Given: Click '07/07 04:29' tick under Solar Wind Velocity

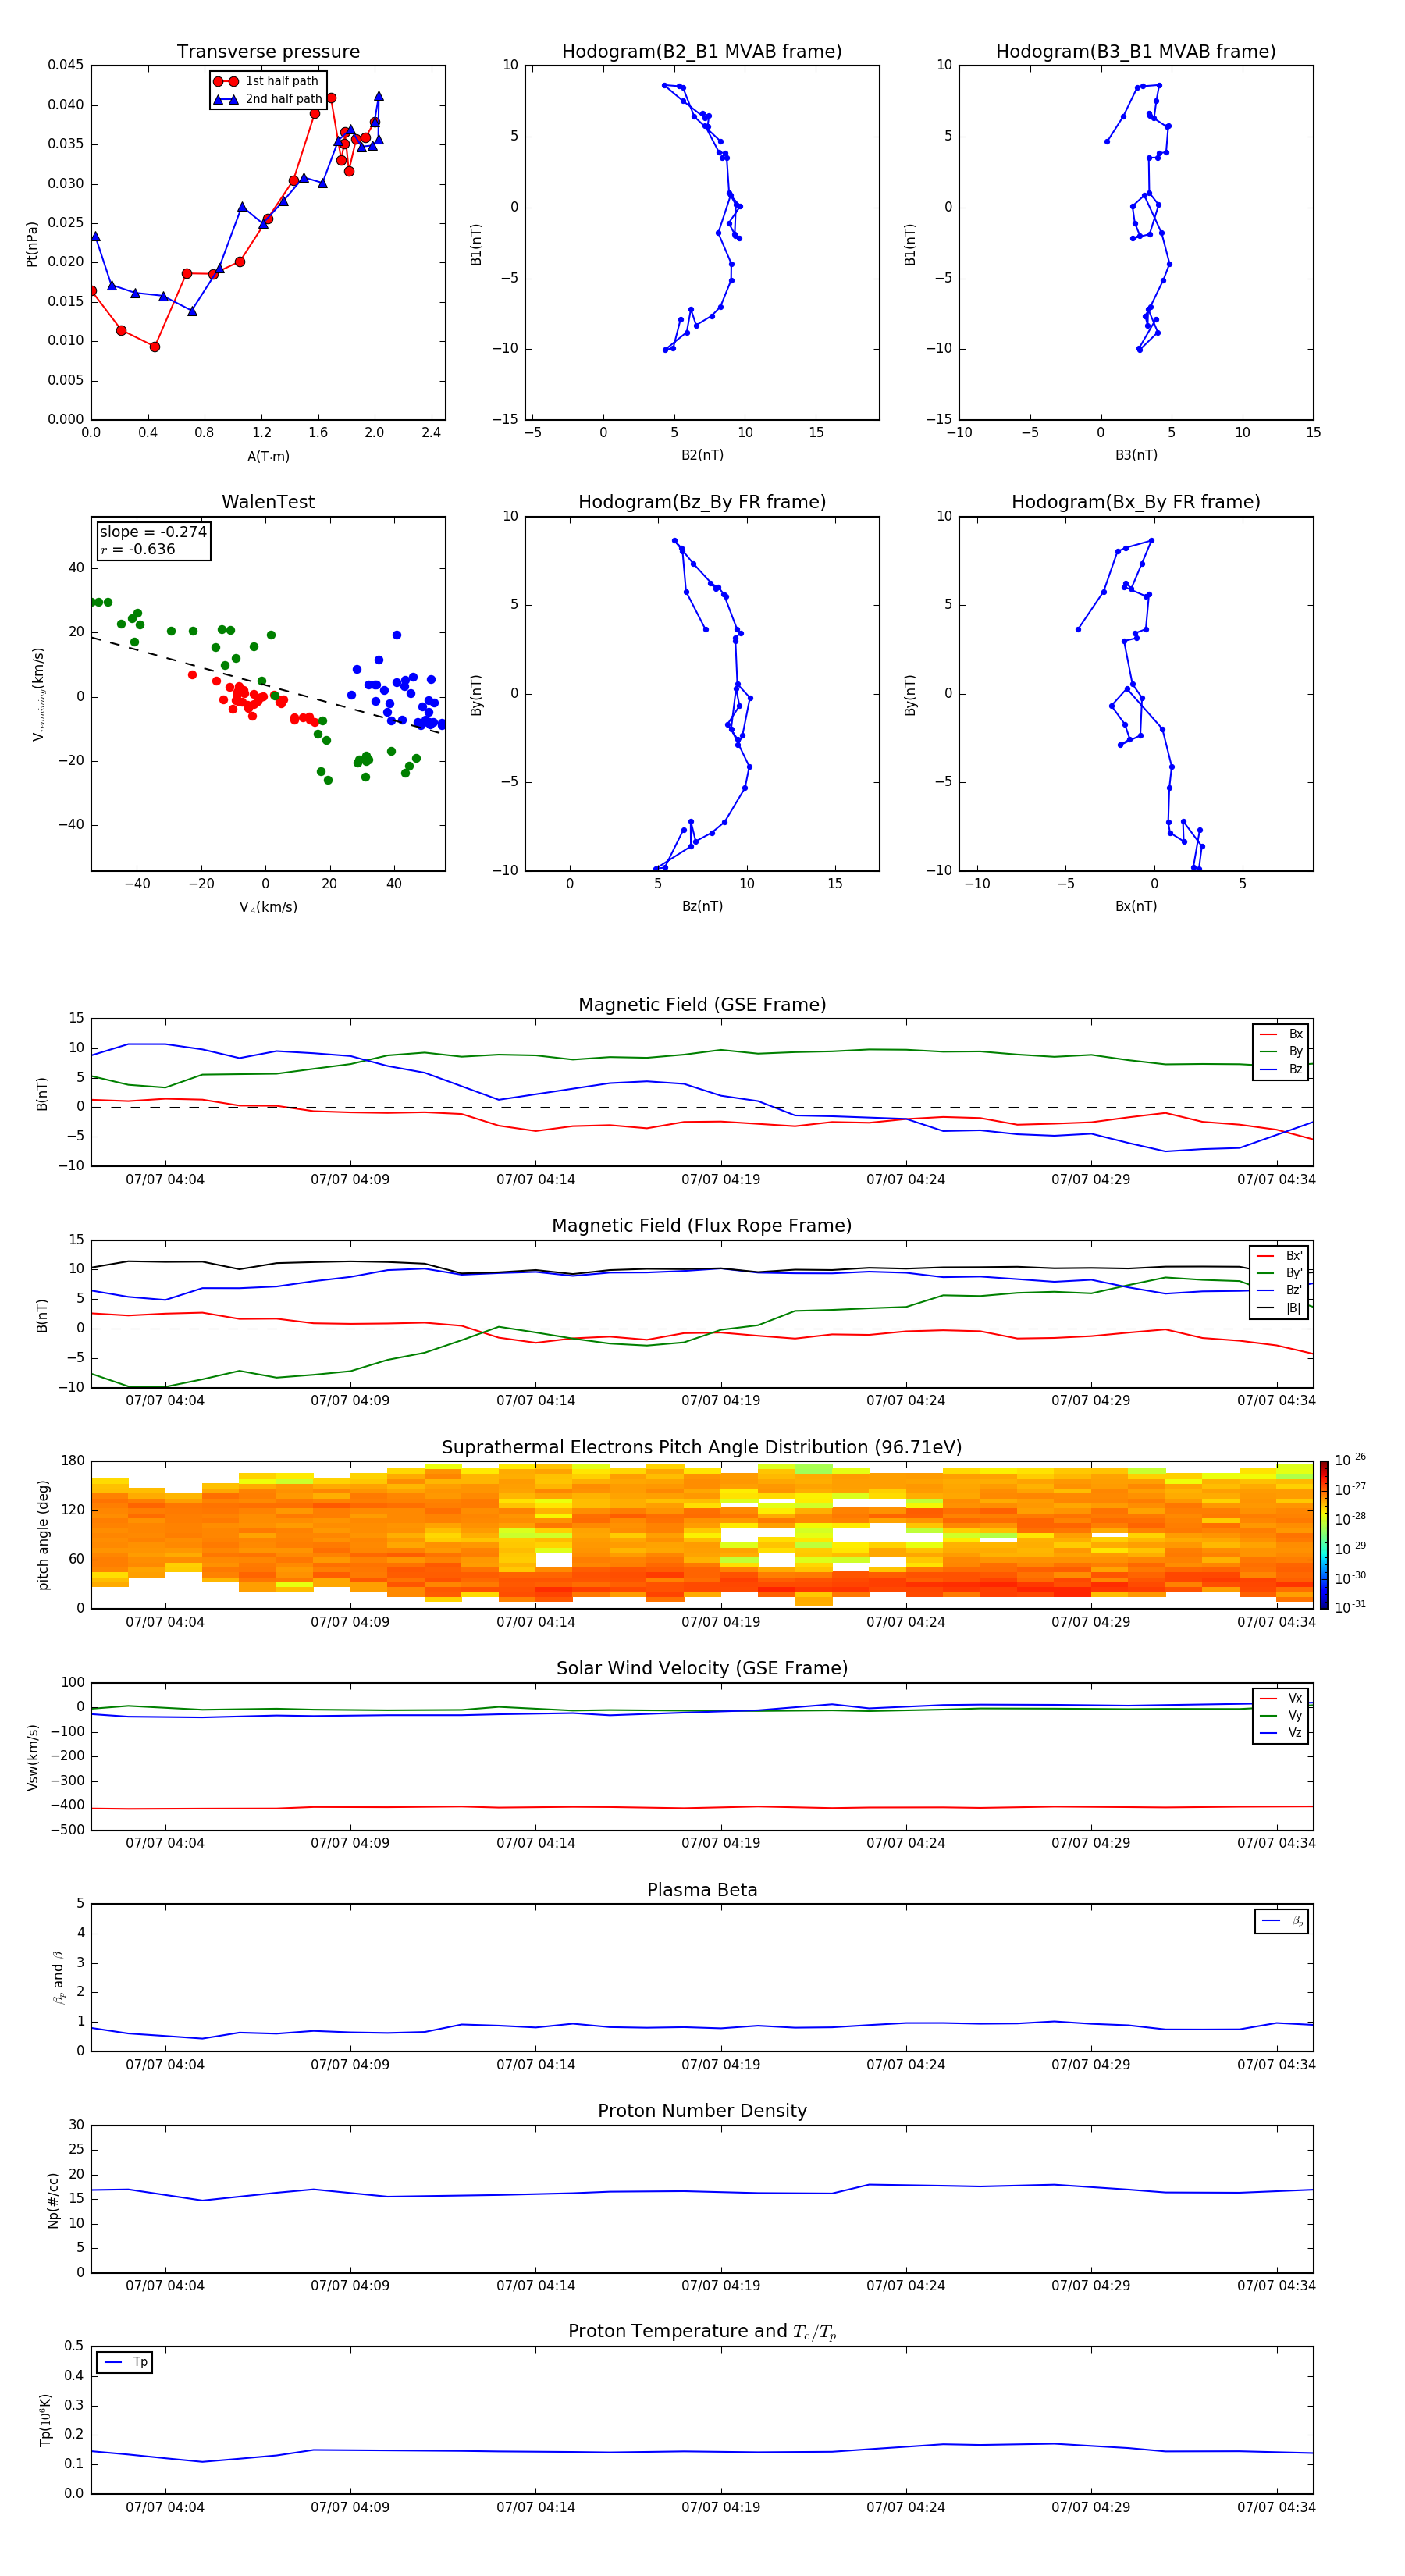Looking at the screenshot, I should point(1091,1843).
